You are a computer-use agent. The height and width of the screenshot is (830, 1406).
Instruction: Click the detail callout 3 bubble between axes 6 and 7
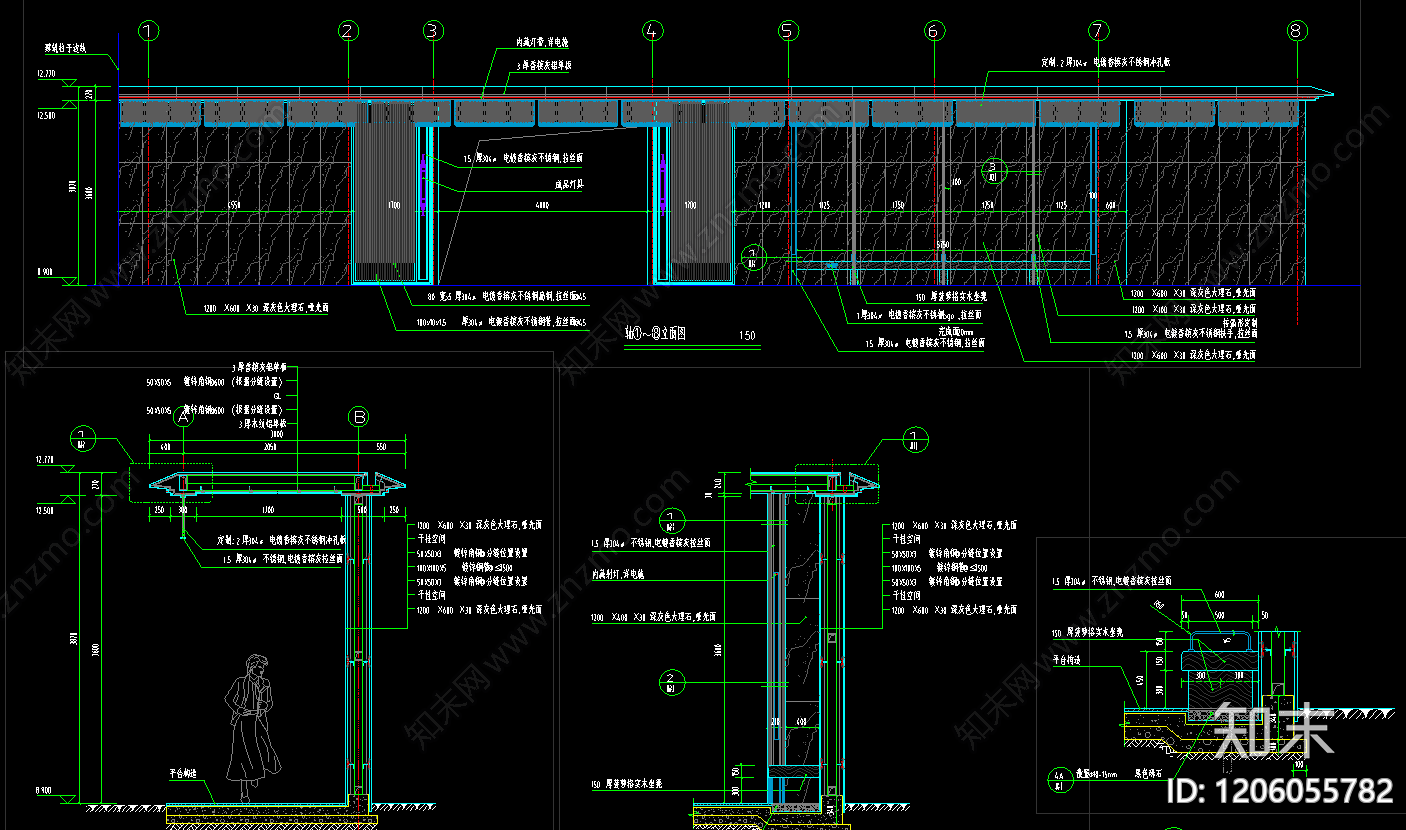(992, 171)
